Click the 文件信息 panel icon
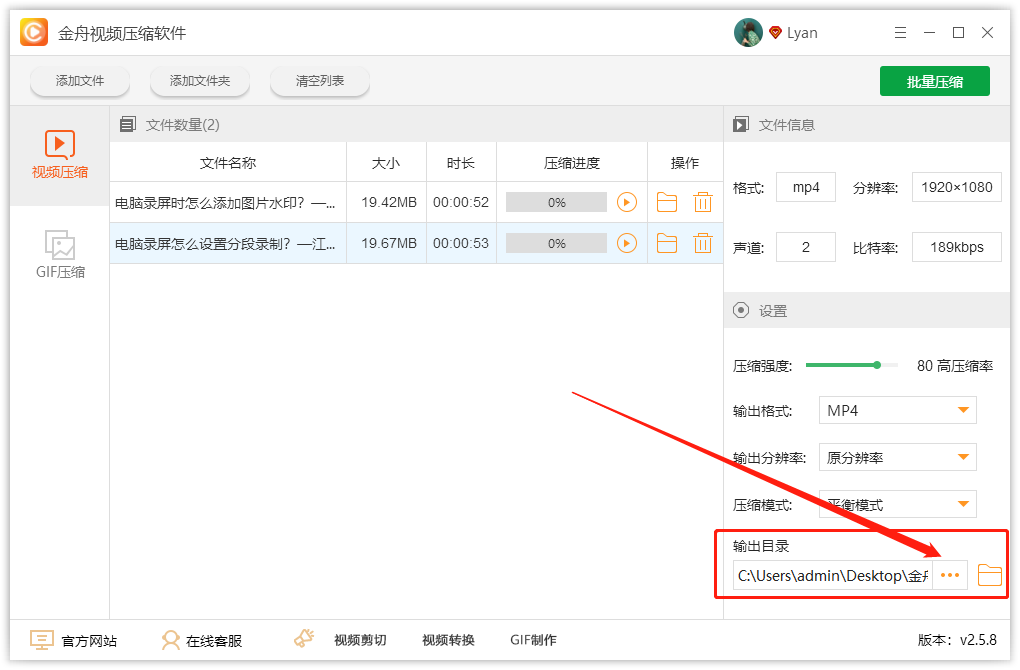 (x=741, y=124)
